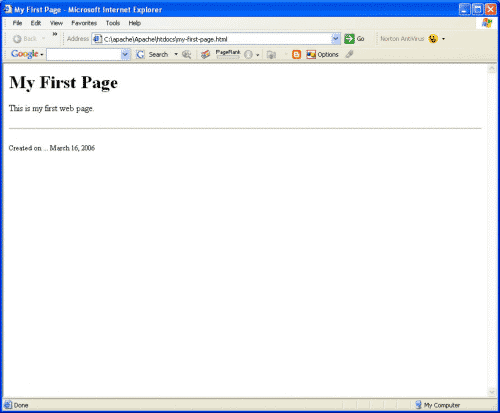Screen dimensions: 500x413
Task: Open the Favorites menu
Action: coord(84,23)
